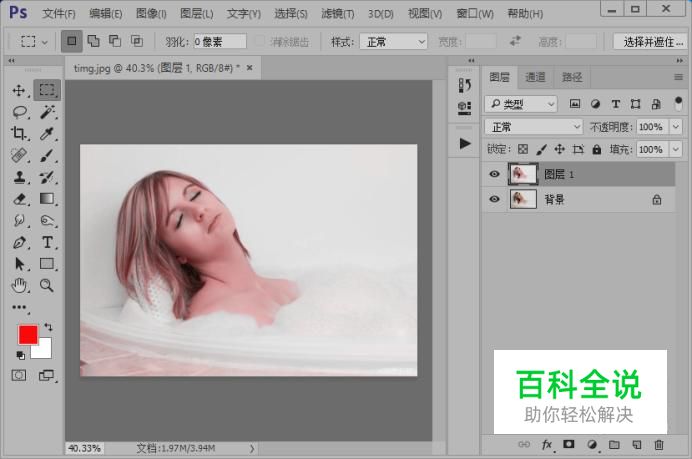The height and width of the screenshot is (459, 692).
Task: Select the Zoom tool
Action: pos(47,286)
